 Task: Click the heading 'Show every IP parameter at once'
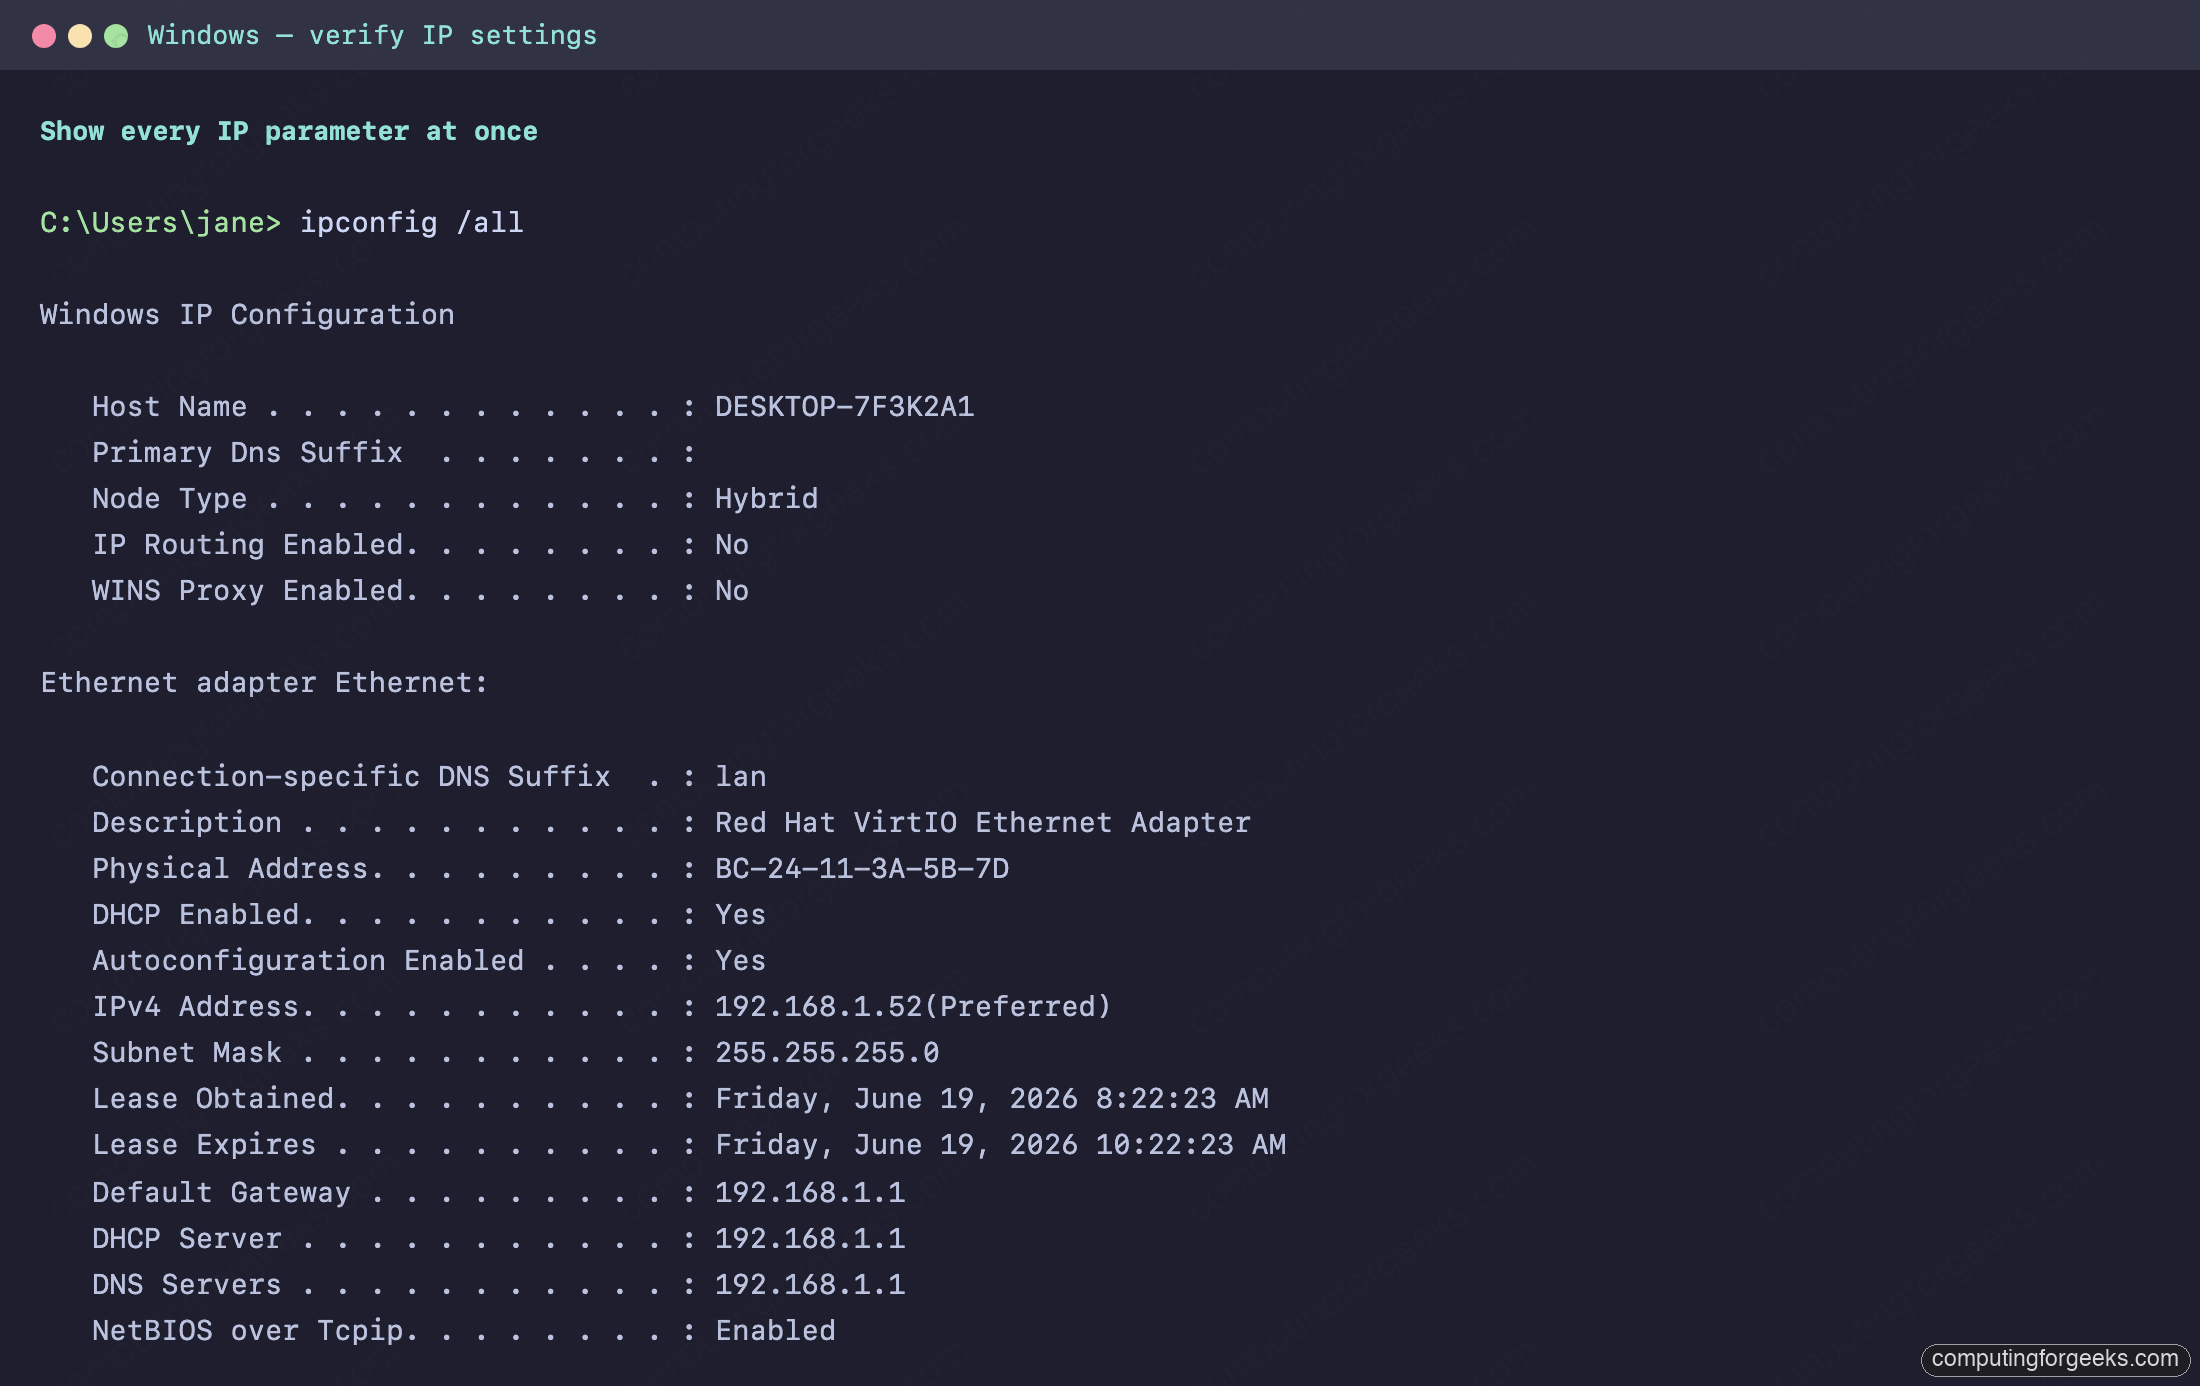(x=289, y=132)
